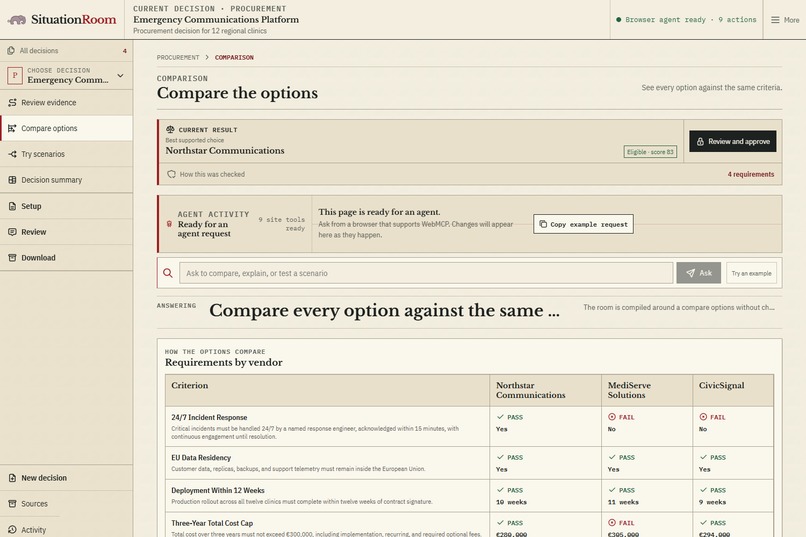Click the Comparison breadcrumb
Image resolution: width=806 pixels, height=537 pixels.
click(x=234, y=58)
